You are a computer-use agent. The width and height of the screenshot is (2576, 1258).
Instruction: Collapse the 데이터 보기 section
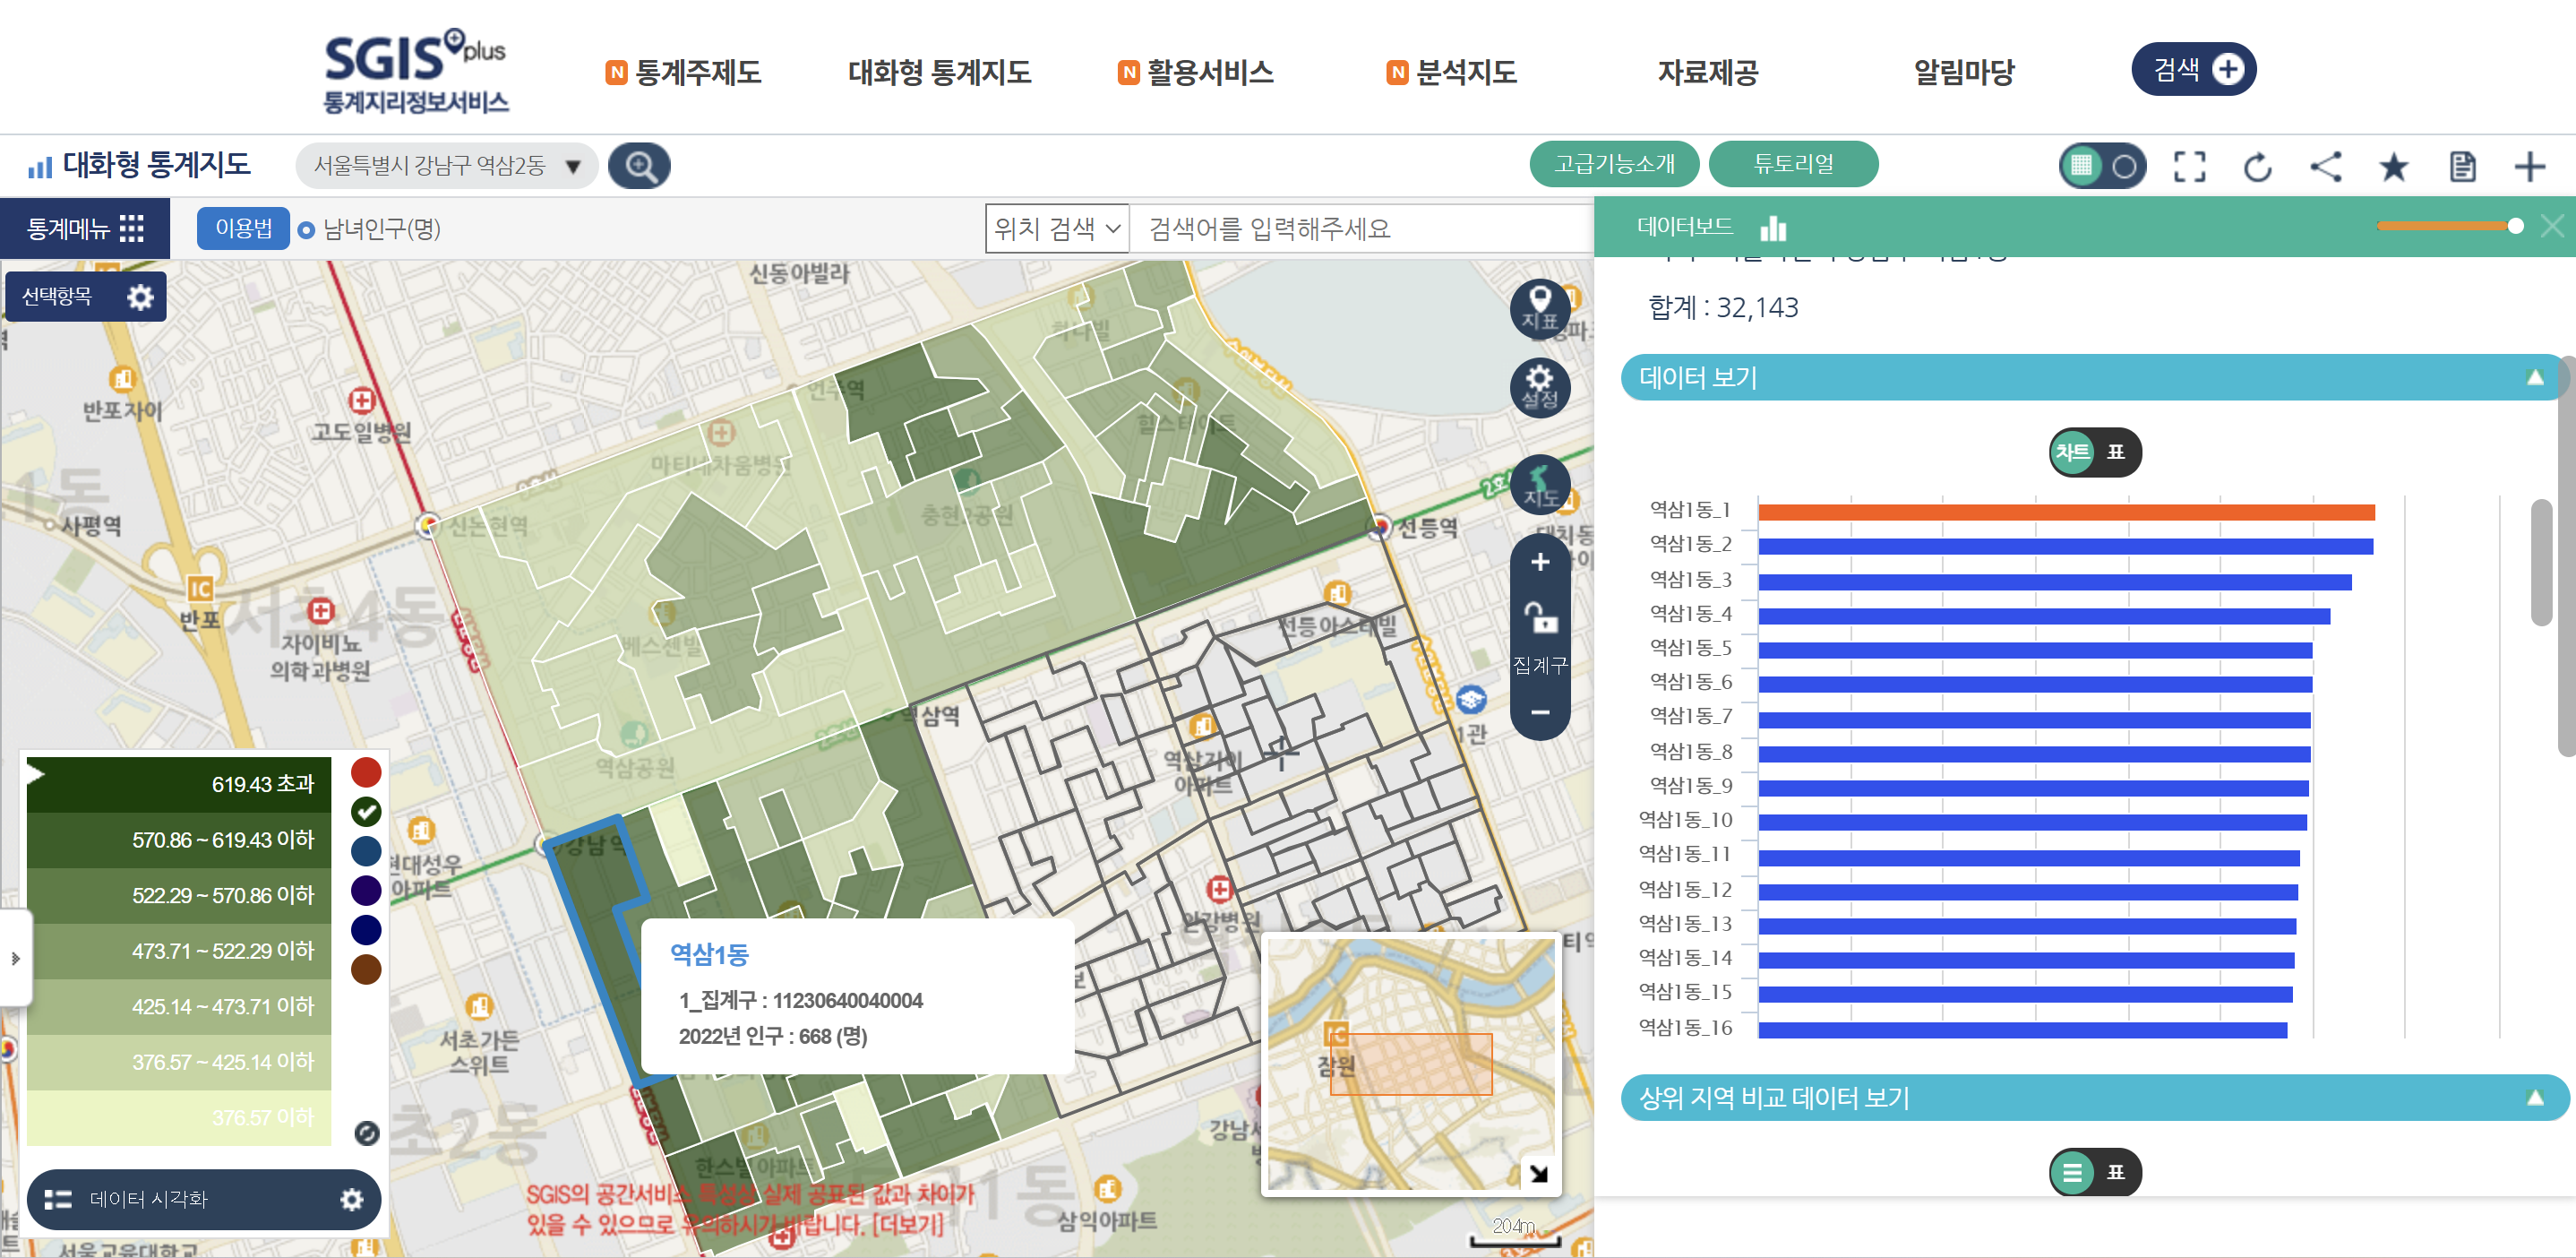click(2534, 377)
